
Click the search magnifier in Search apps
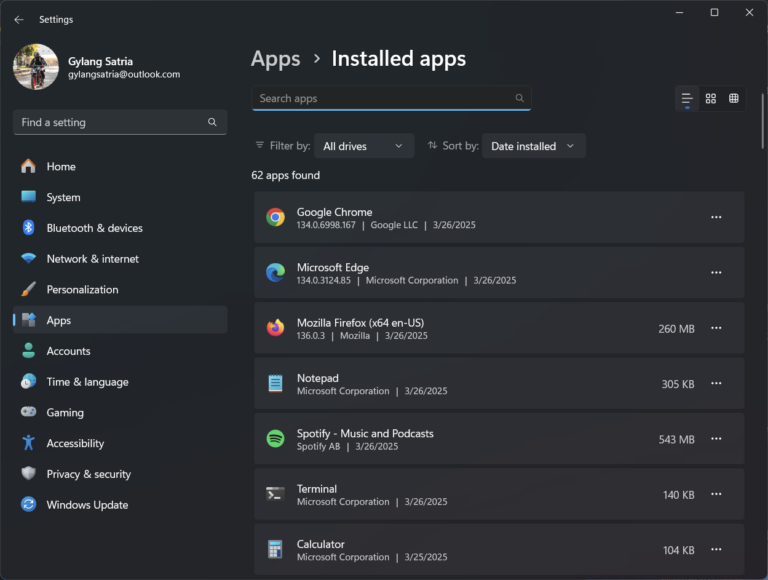519,98
